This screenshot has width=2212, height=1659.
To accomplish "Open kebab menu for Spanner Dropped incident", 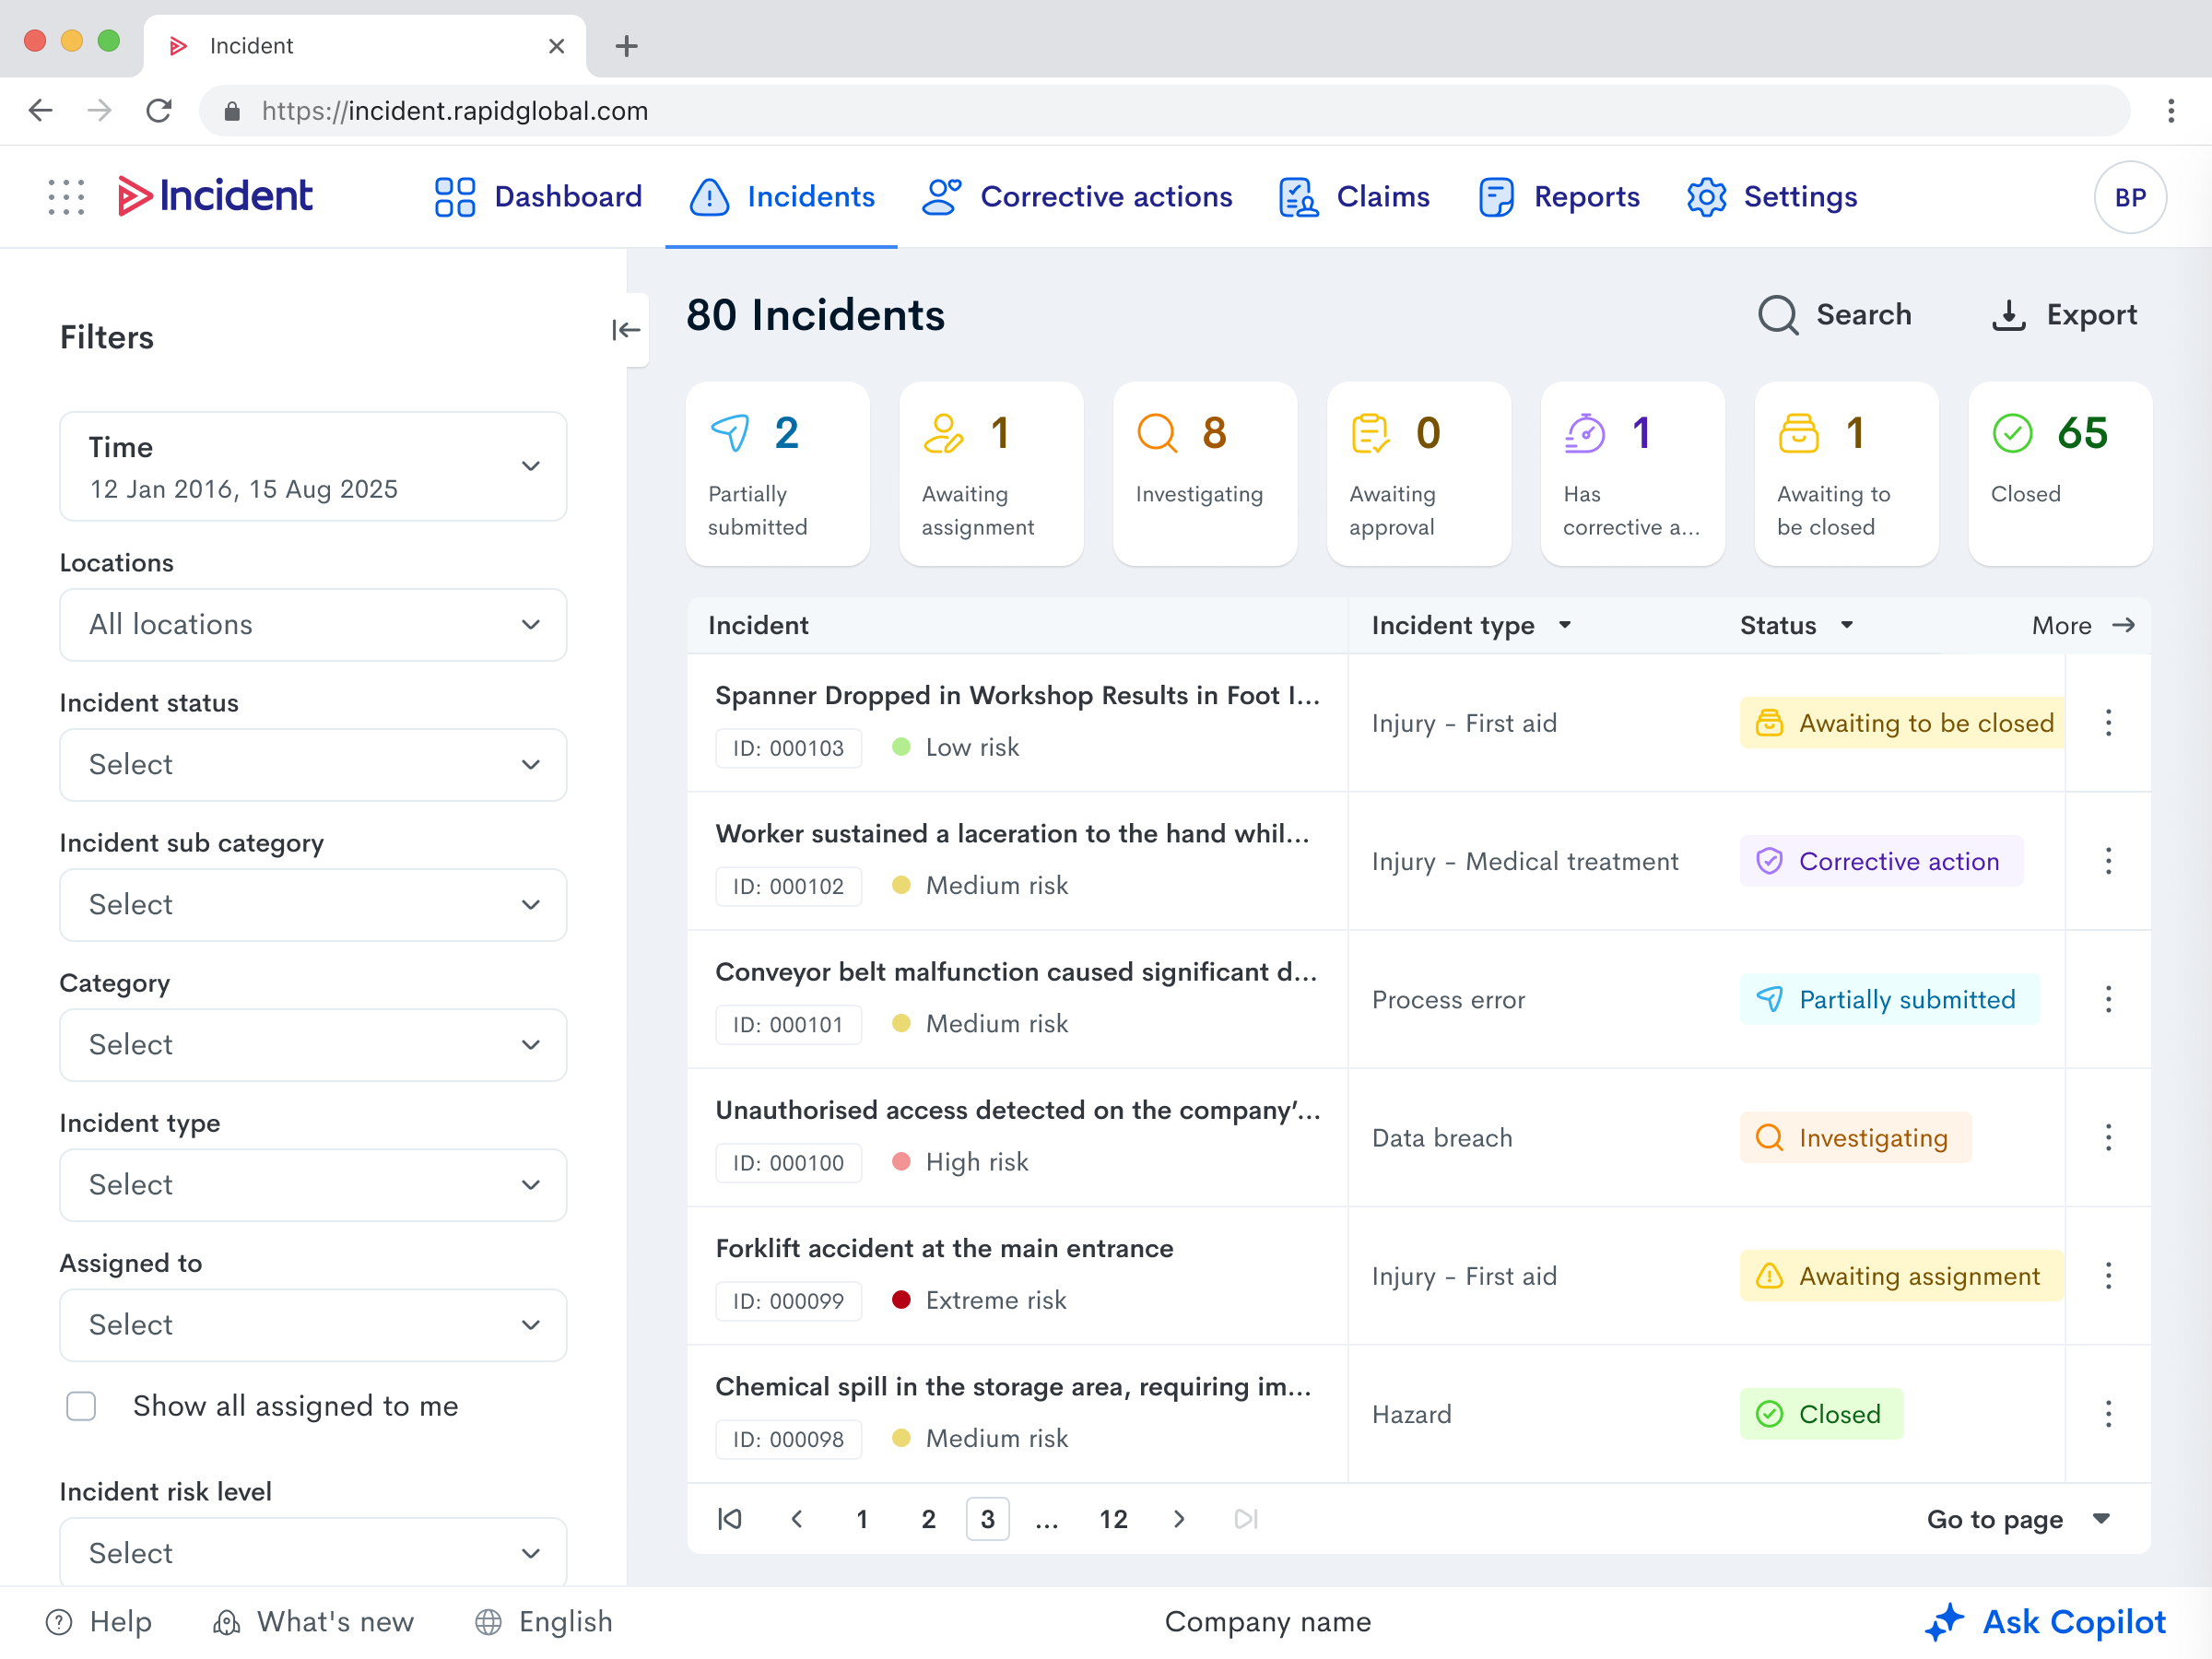I will (2108, 723).
